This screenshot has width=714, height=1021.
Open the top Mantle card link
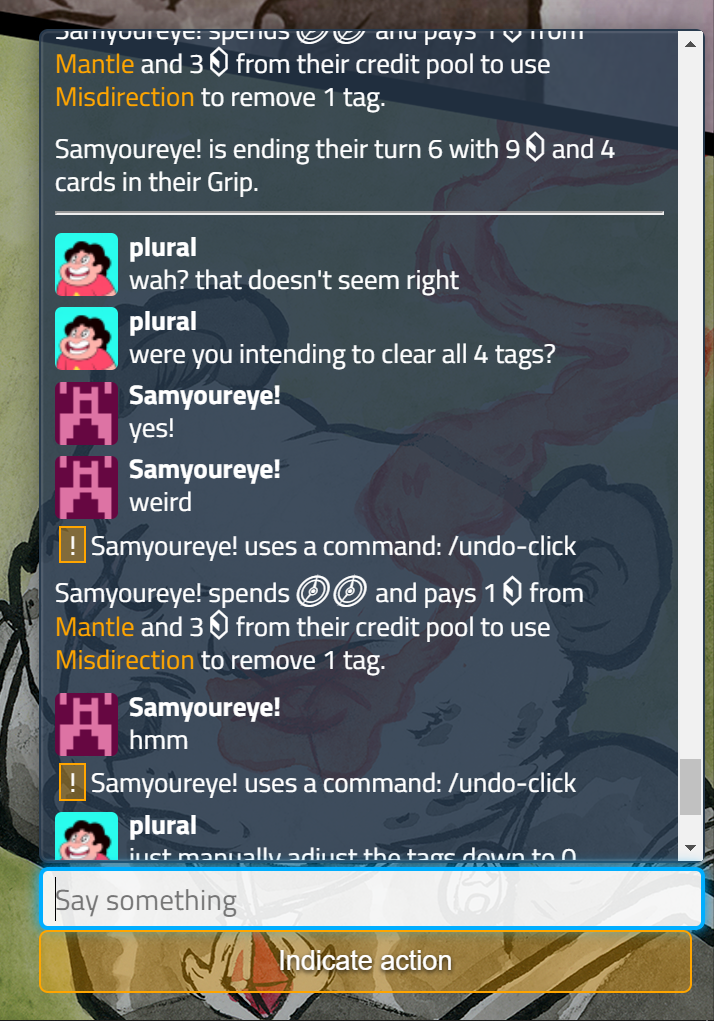[95, 64]
